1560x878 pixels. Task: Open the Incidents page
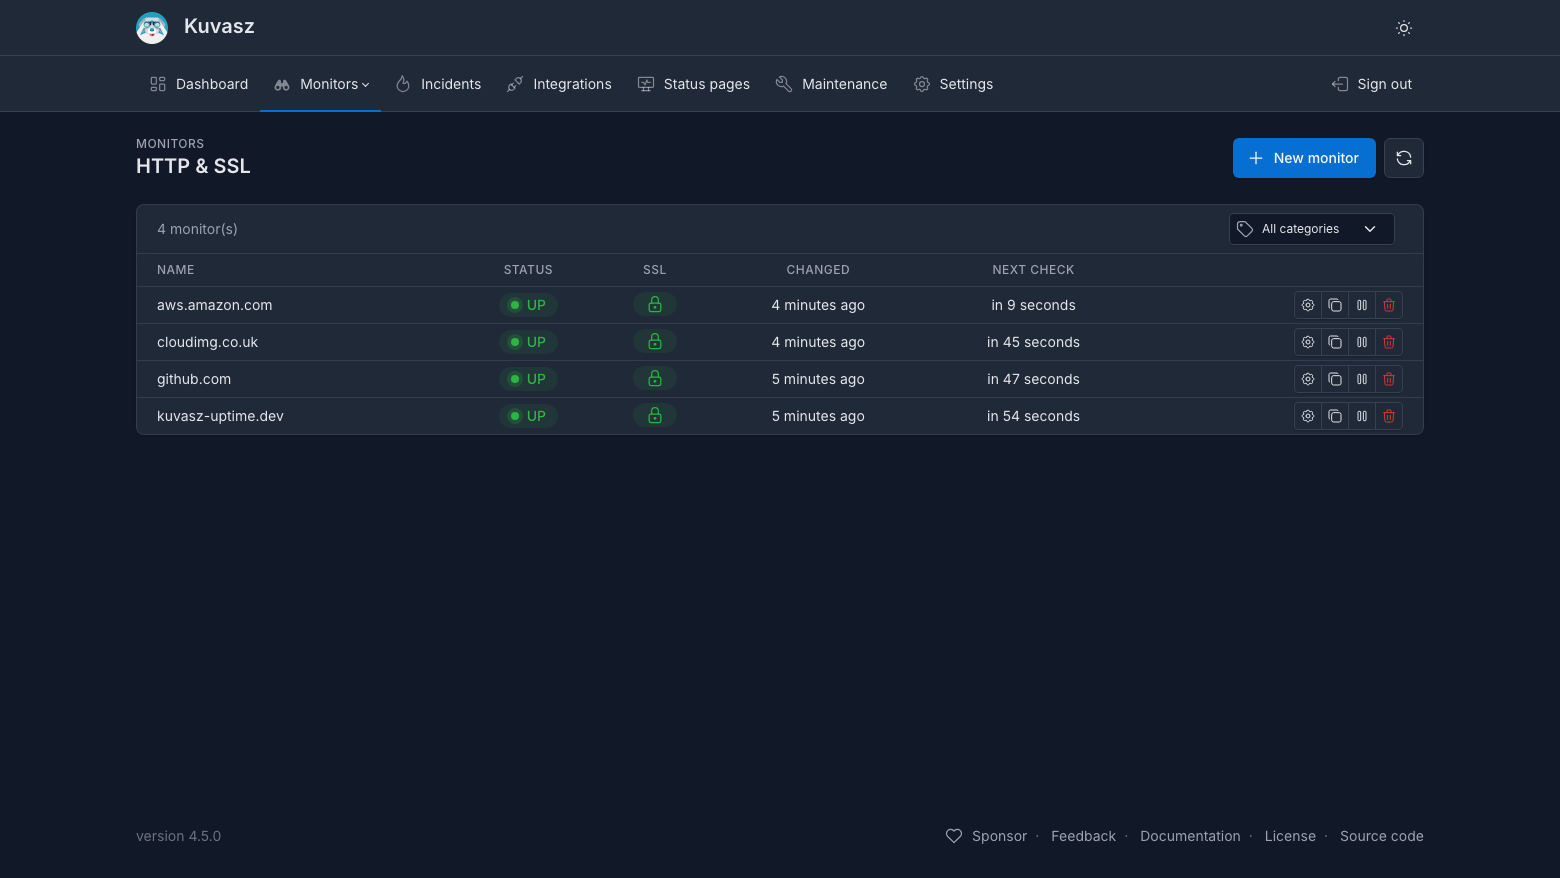tap(438, 84)
